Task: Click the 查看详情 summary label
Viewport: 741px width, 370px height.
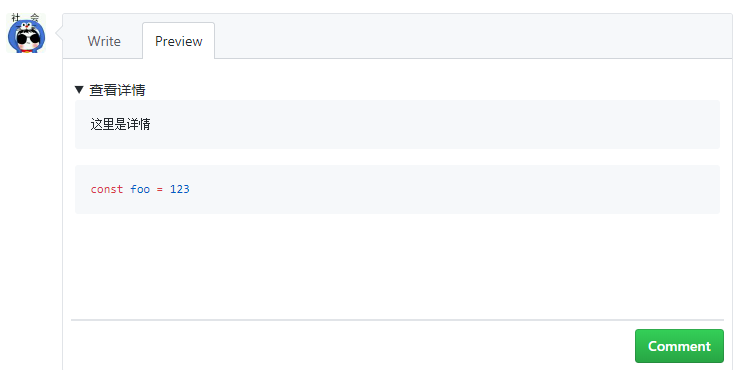Action: point(117,90)
